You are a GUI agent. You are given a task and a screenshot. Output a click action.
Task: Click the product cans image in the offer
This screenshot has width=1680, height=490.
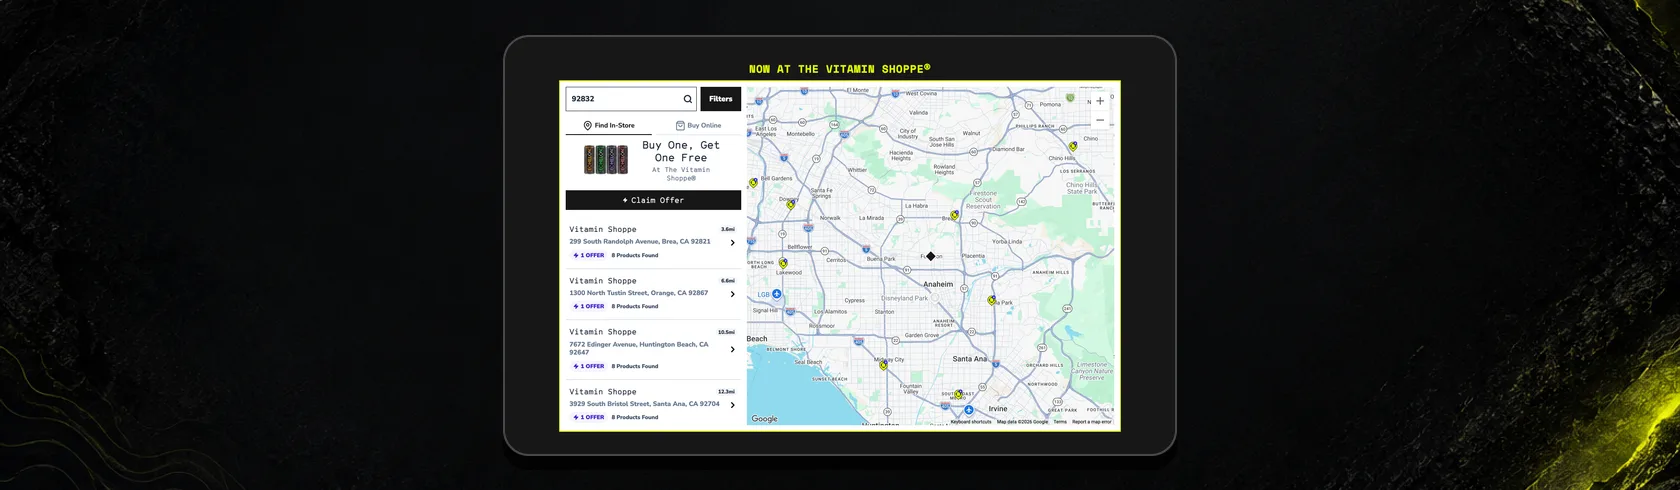click(x=606, y=160)
